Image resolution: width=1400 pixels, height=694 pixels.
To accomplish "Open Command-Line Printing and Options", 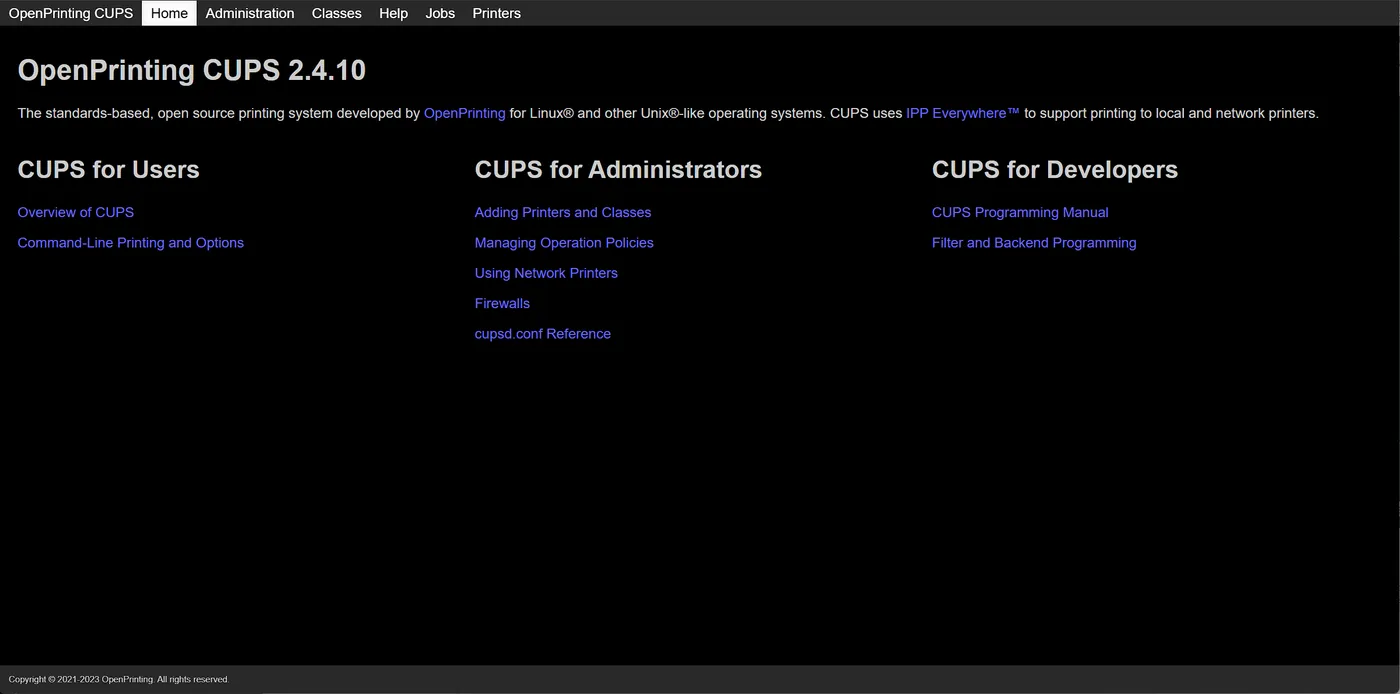I will pos(131,243).
